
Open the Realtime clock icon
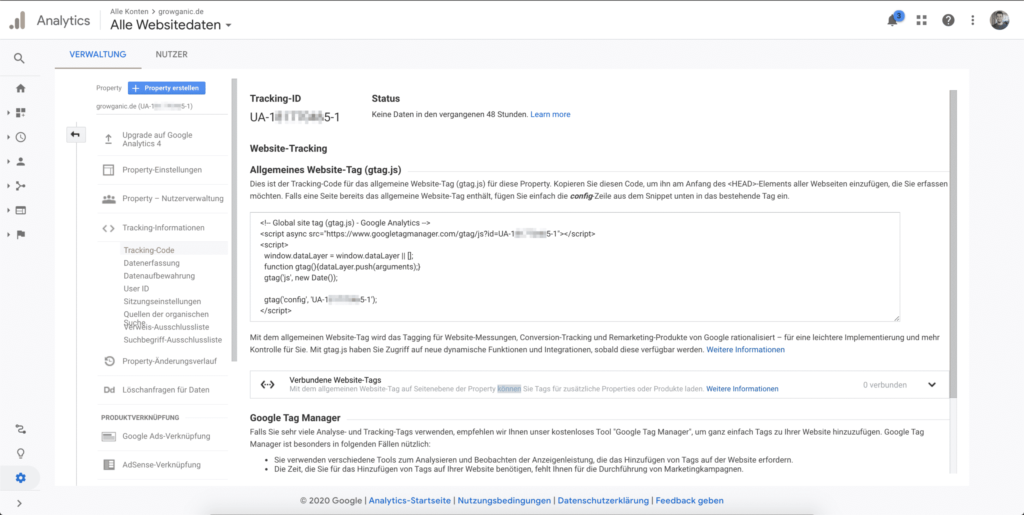click(x=20, y=137)
